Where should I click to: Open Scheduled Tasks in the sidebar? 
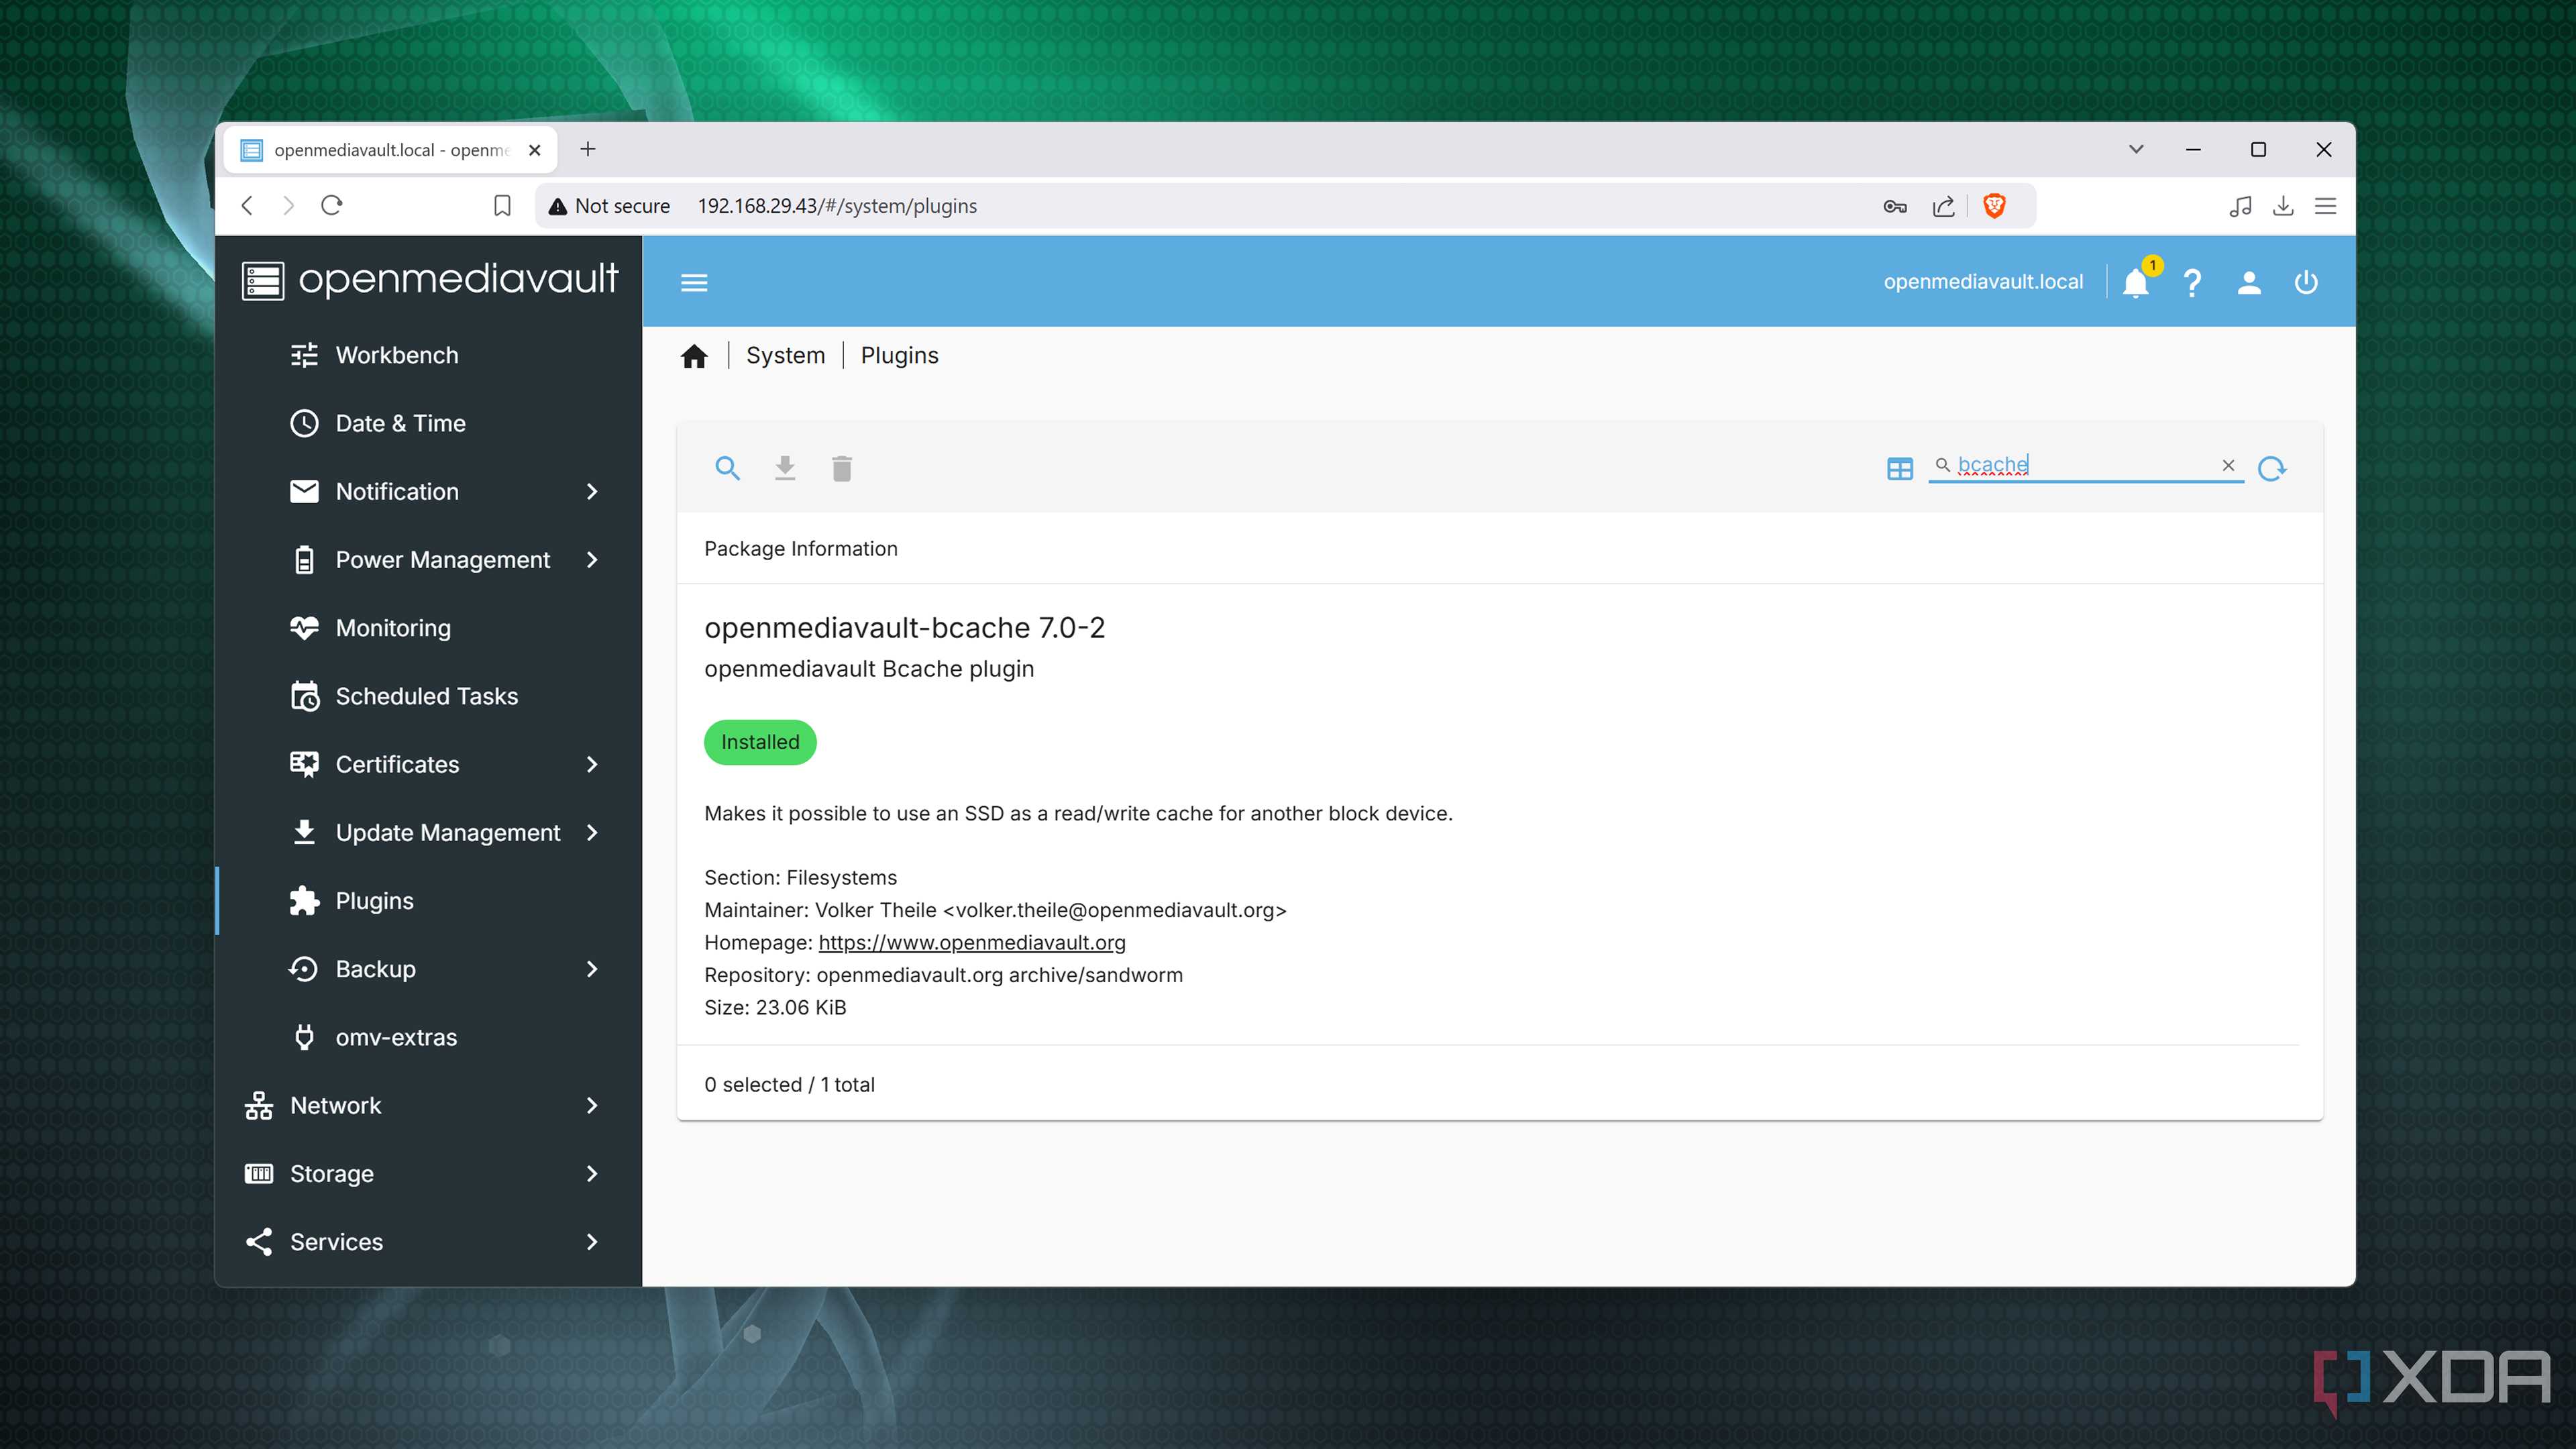[429, 696]
